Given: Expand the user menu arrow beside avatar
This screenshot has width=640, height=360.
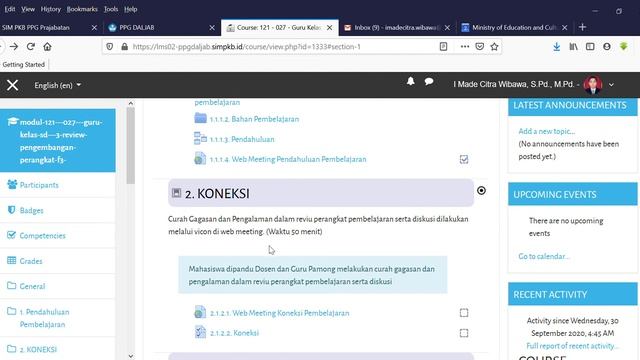Looking at the screenshot, I should [x=611, y=85].
